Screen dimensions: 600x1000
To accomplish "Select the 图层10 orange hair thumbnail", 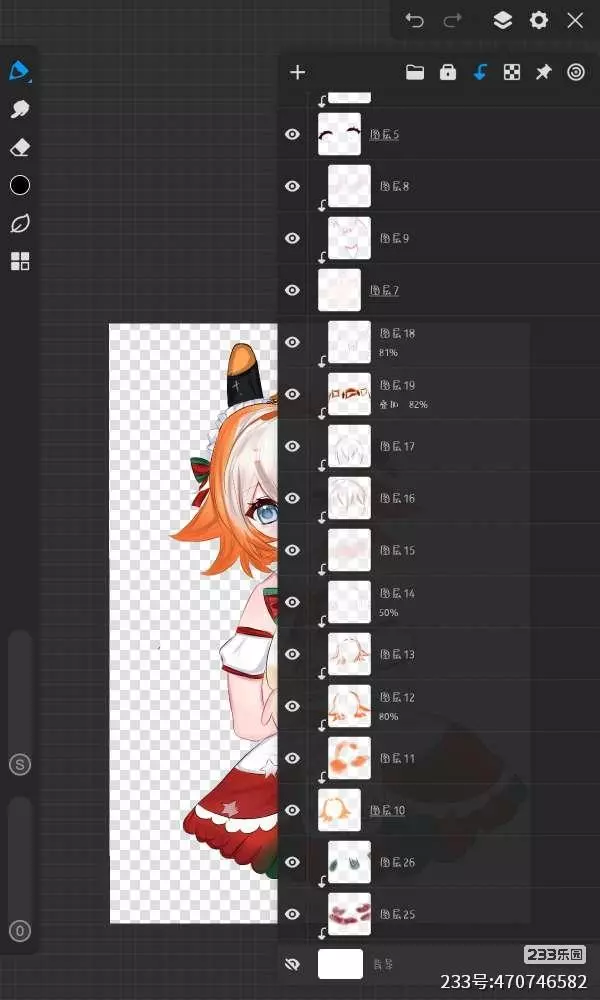I will pyautogui.click(x=339, y=810).
